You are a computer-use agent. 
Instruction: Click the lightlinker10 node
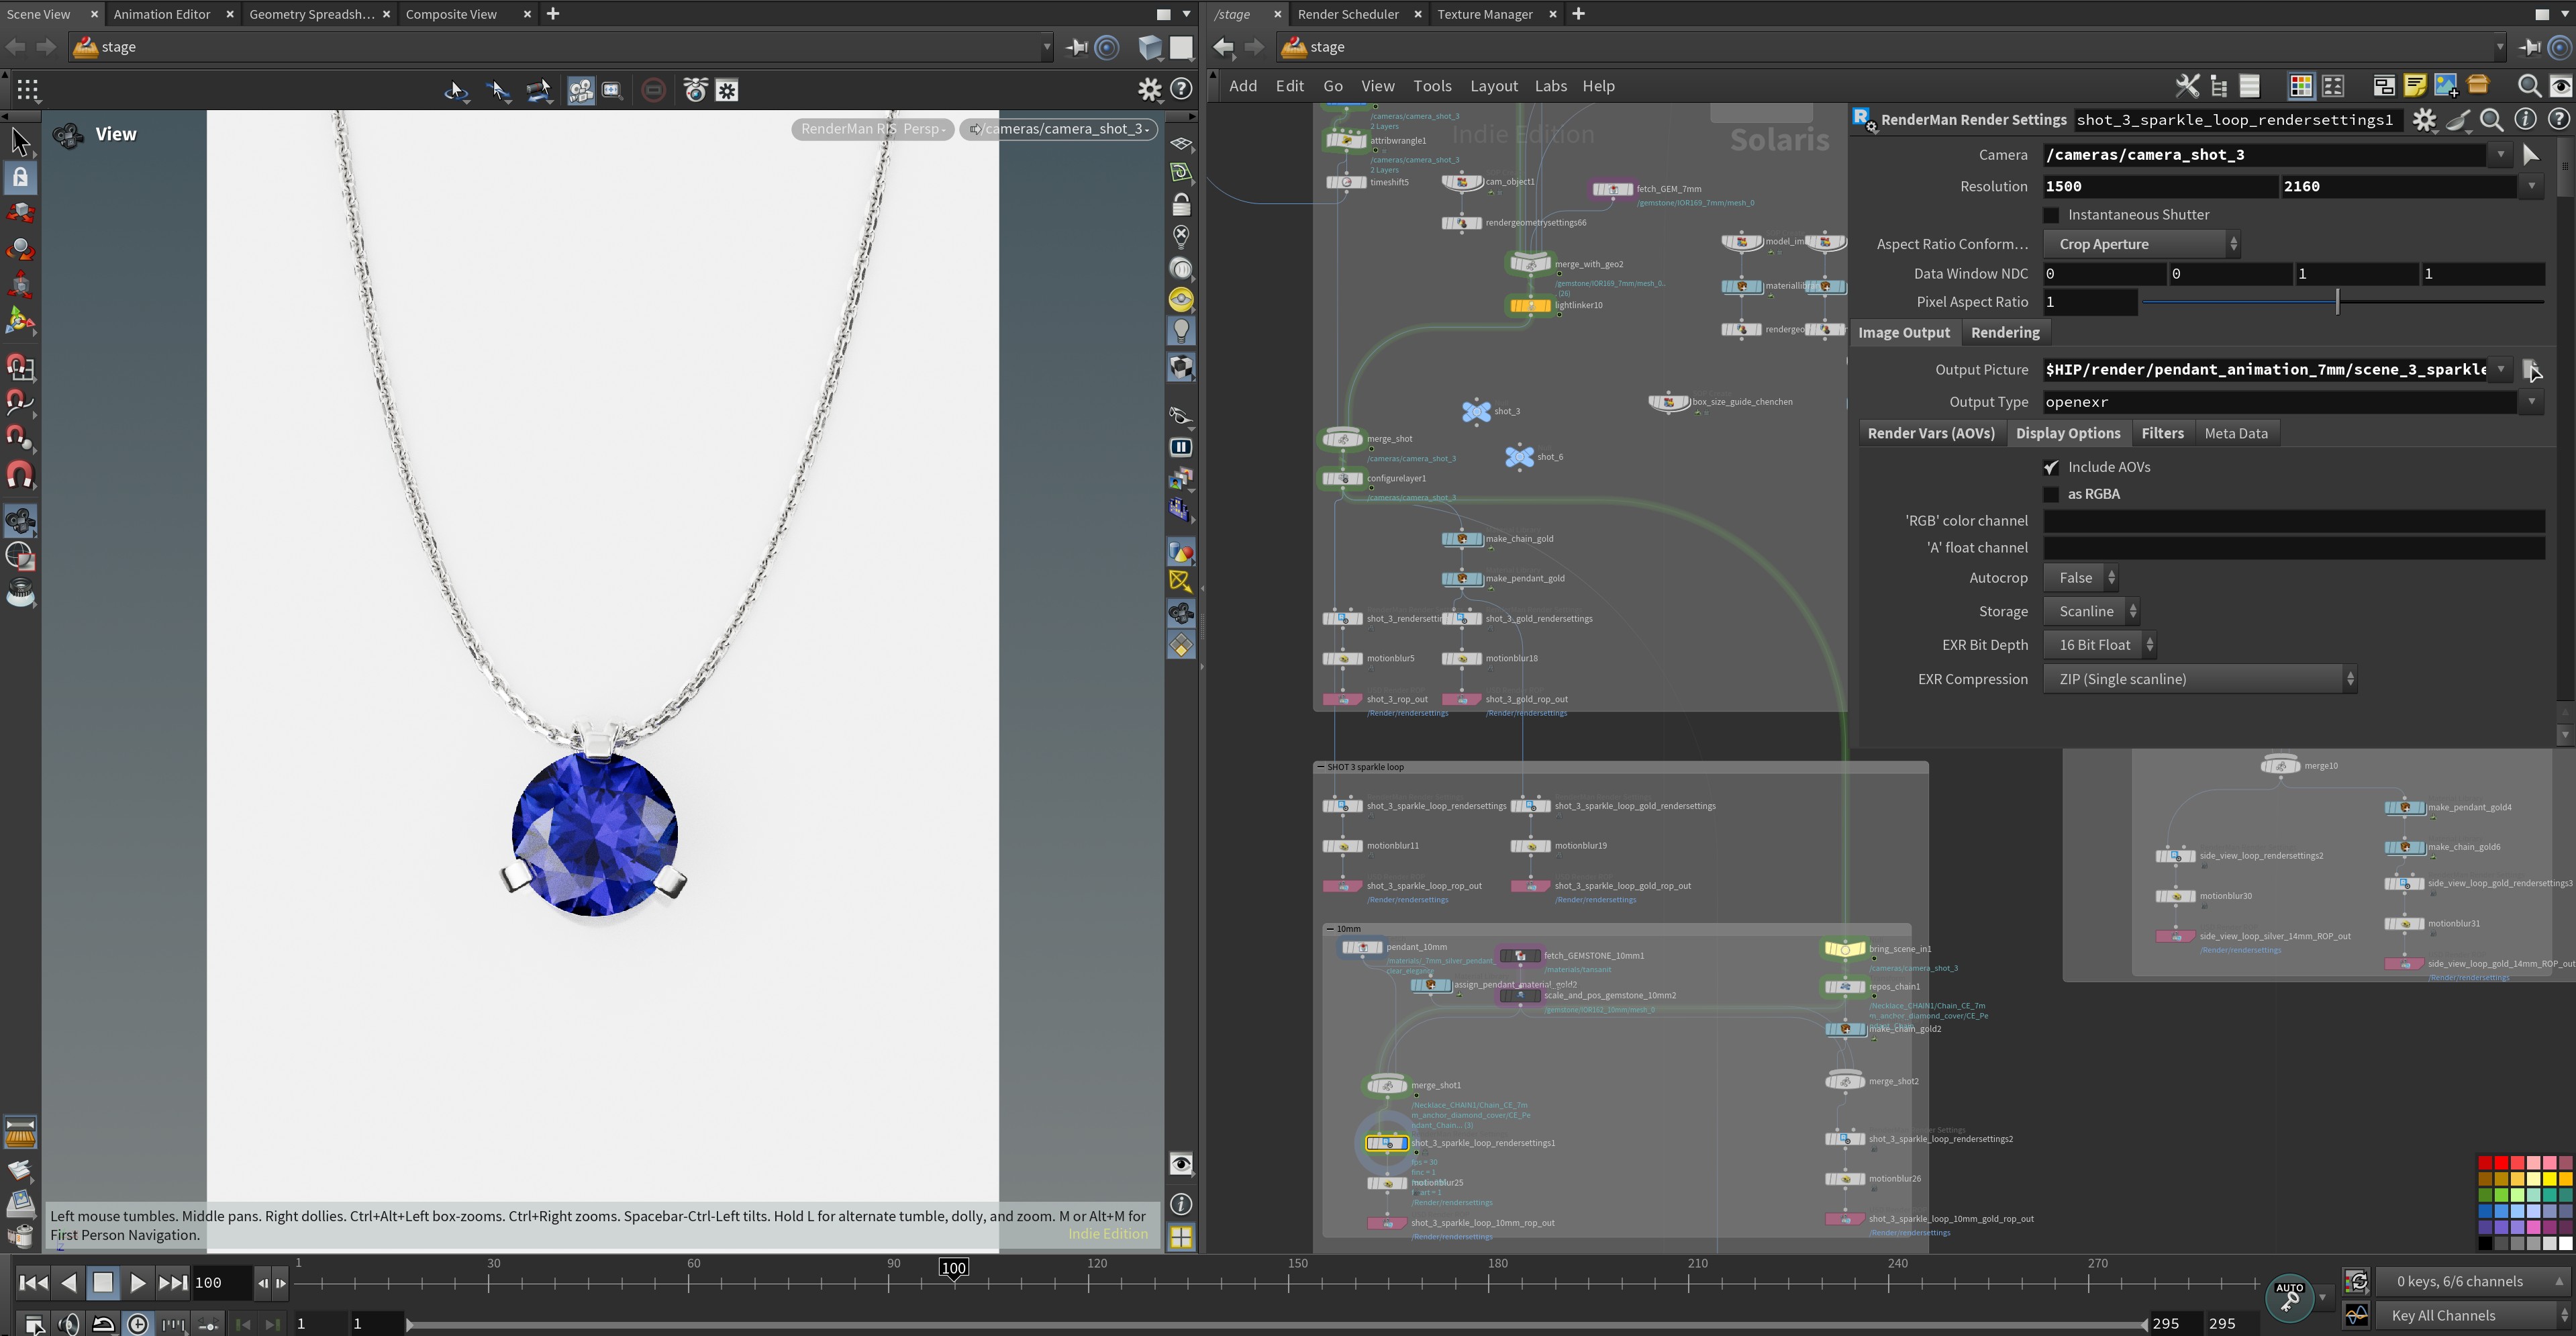pyautogui.click(x=1530, y=305)
